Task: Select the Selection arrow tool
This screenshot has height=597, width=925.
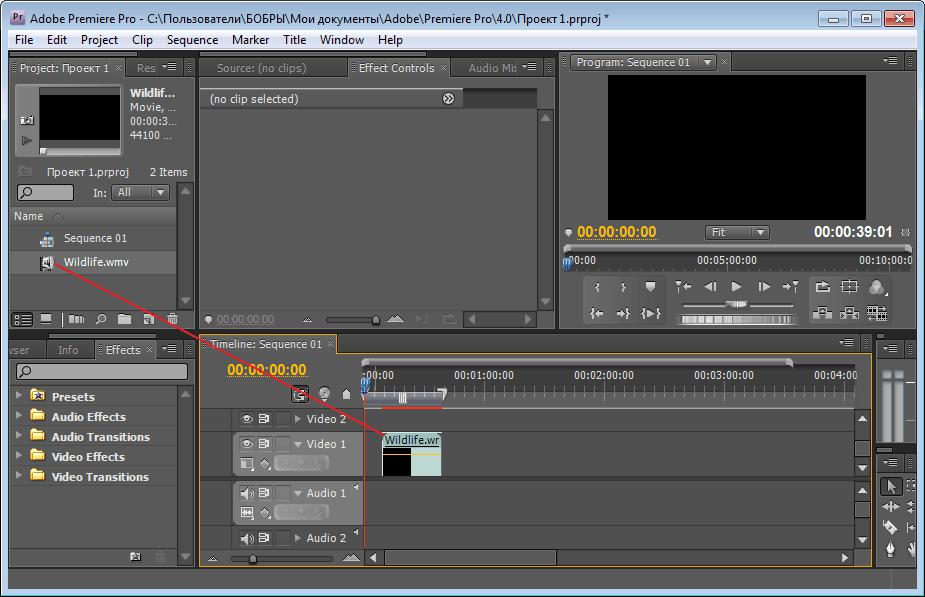Action: click(x=890, y=486)
